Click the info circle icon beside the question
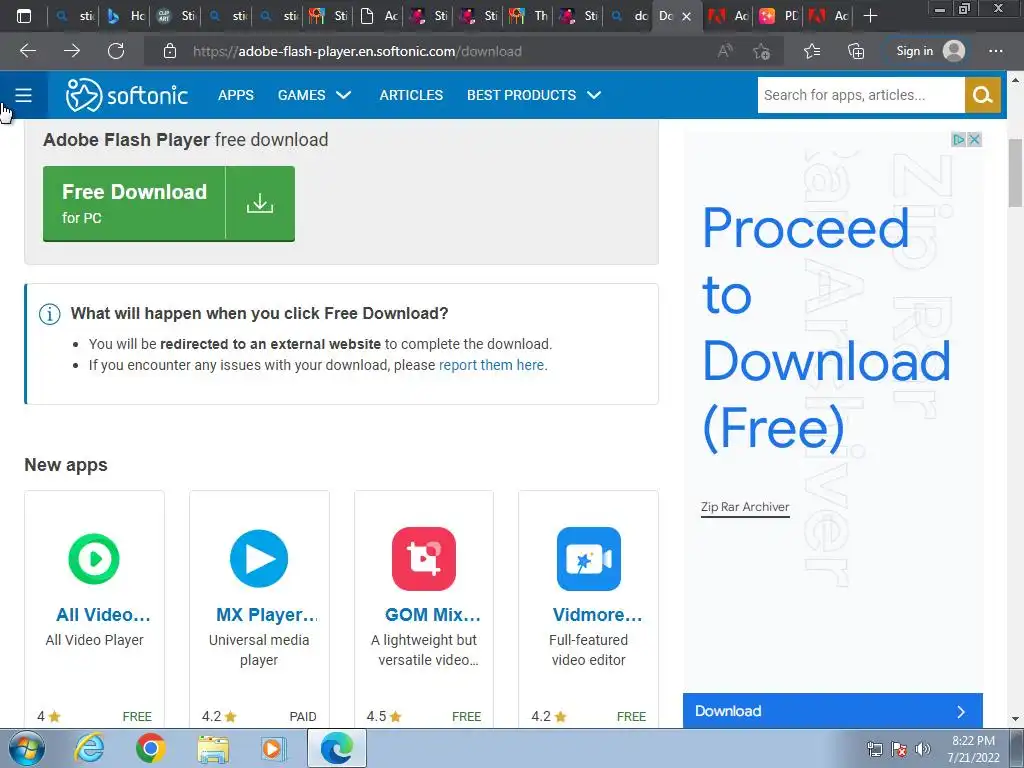Screen dimensions: 1024x768 click(50, 314)
